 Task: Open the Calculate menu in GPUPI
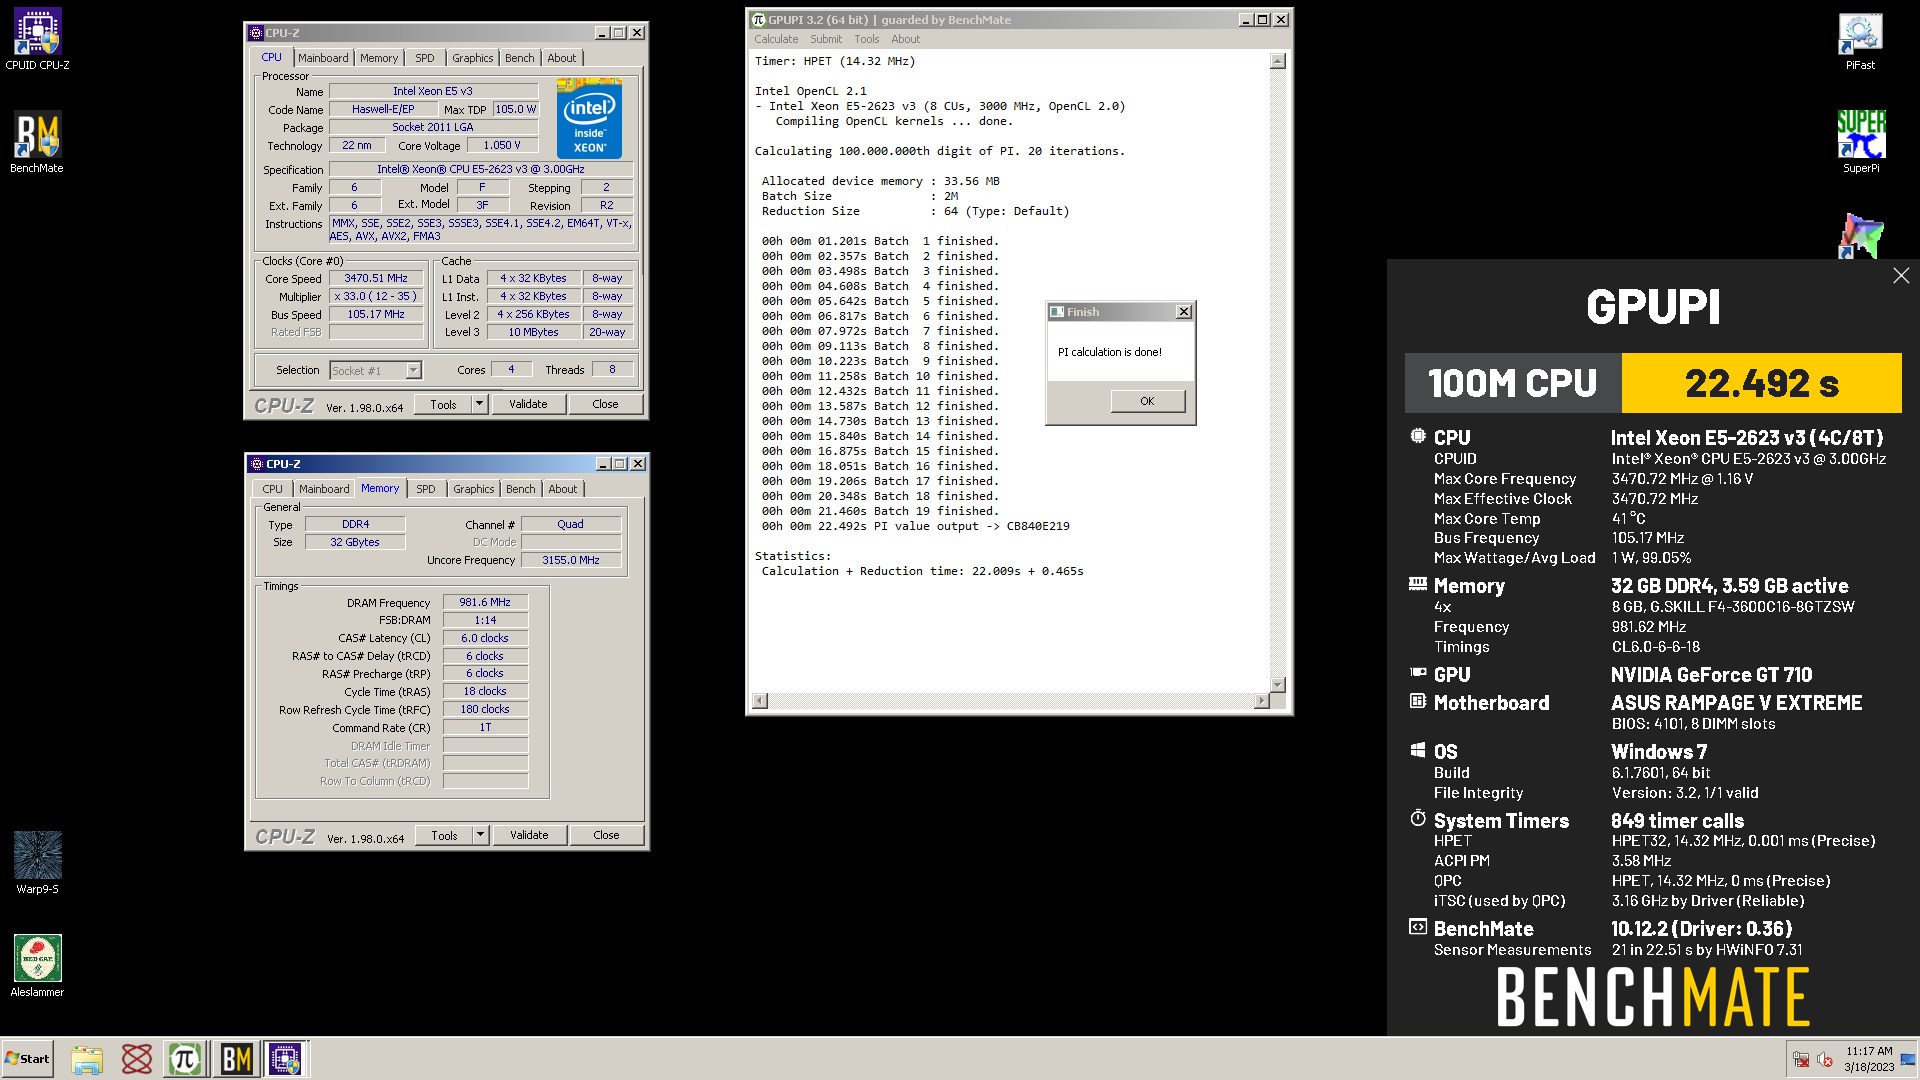coord(776,39)
